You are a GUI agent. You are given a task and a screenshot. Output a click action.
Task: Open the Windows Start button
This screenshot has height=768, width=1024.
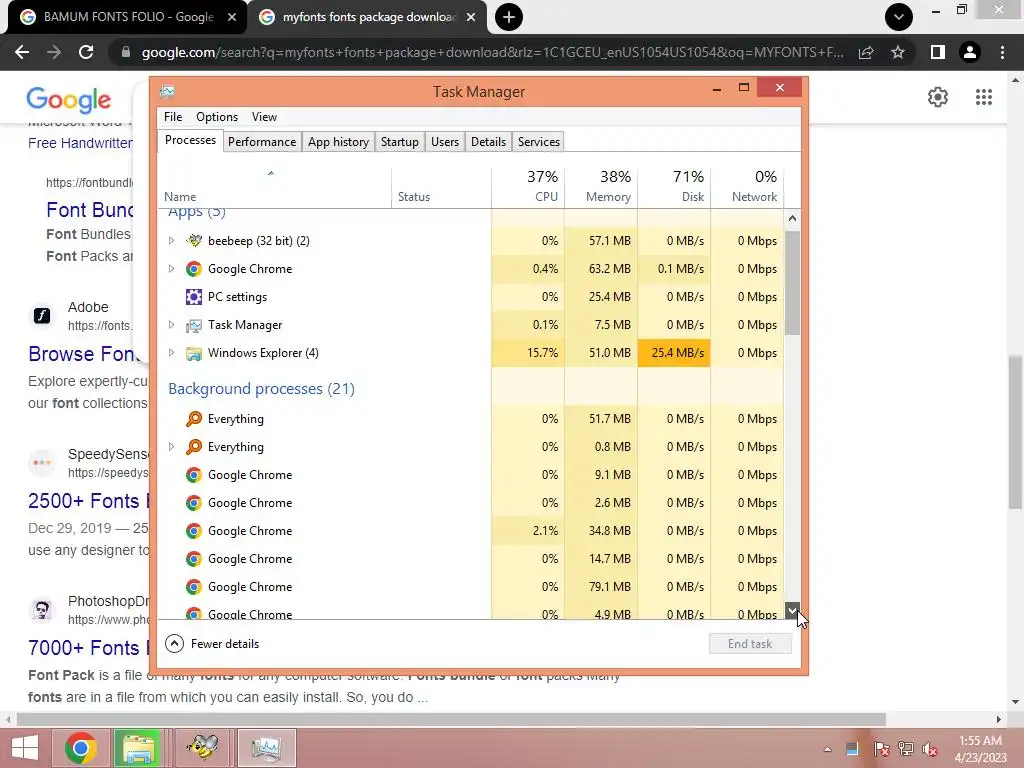25,747
